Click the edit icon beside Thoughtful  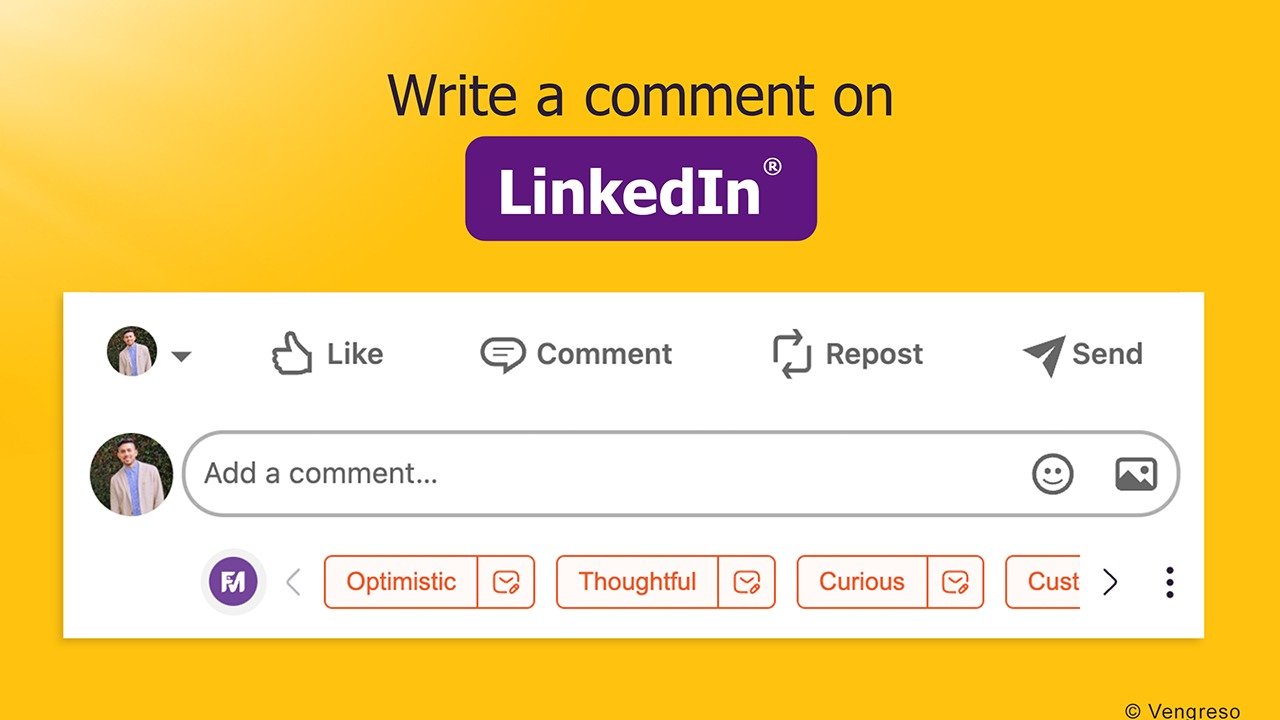click(x=747, y=582)
